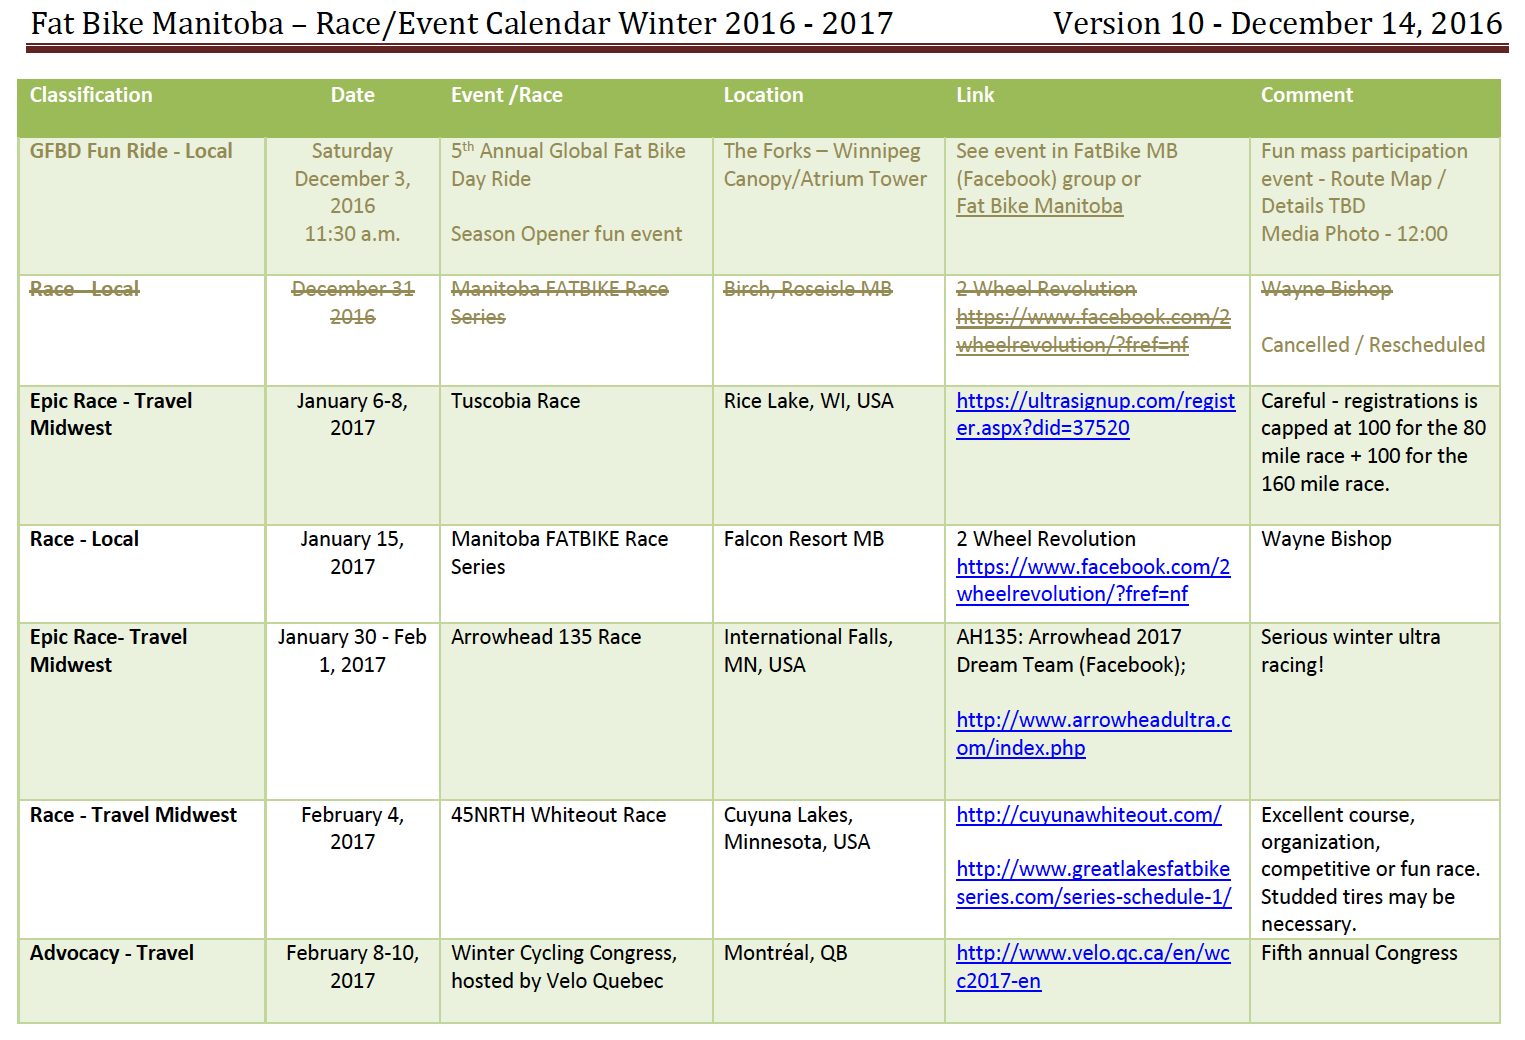Click the Event /Race column header
This screenshot has height=1040, width=1525.
tap(506, 96)
